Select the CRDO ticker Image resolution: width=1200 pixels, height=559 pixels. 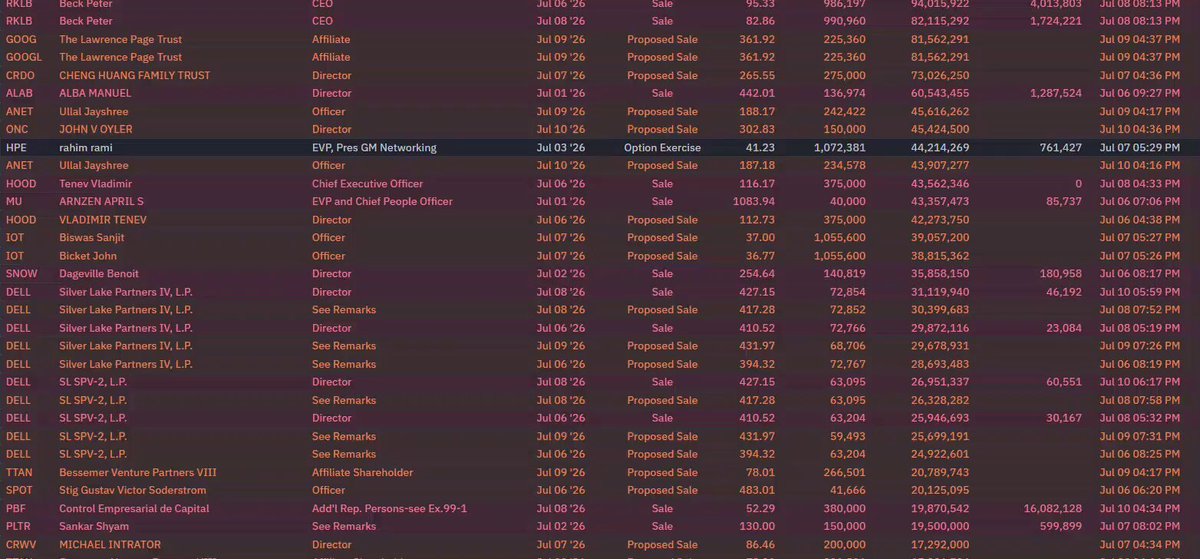pyautogui.click(x=22, y=75)
